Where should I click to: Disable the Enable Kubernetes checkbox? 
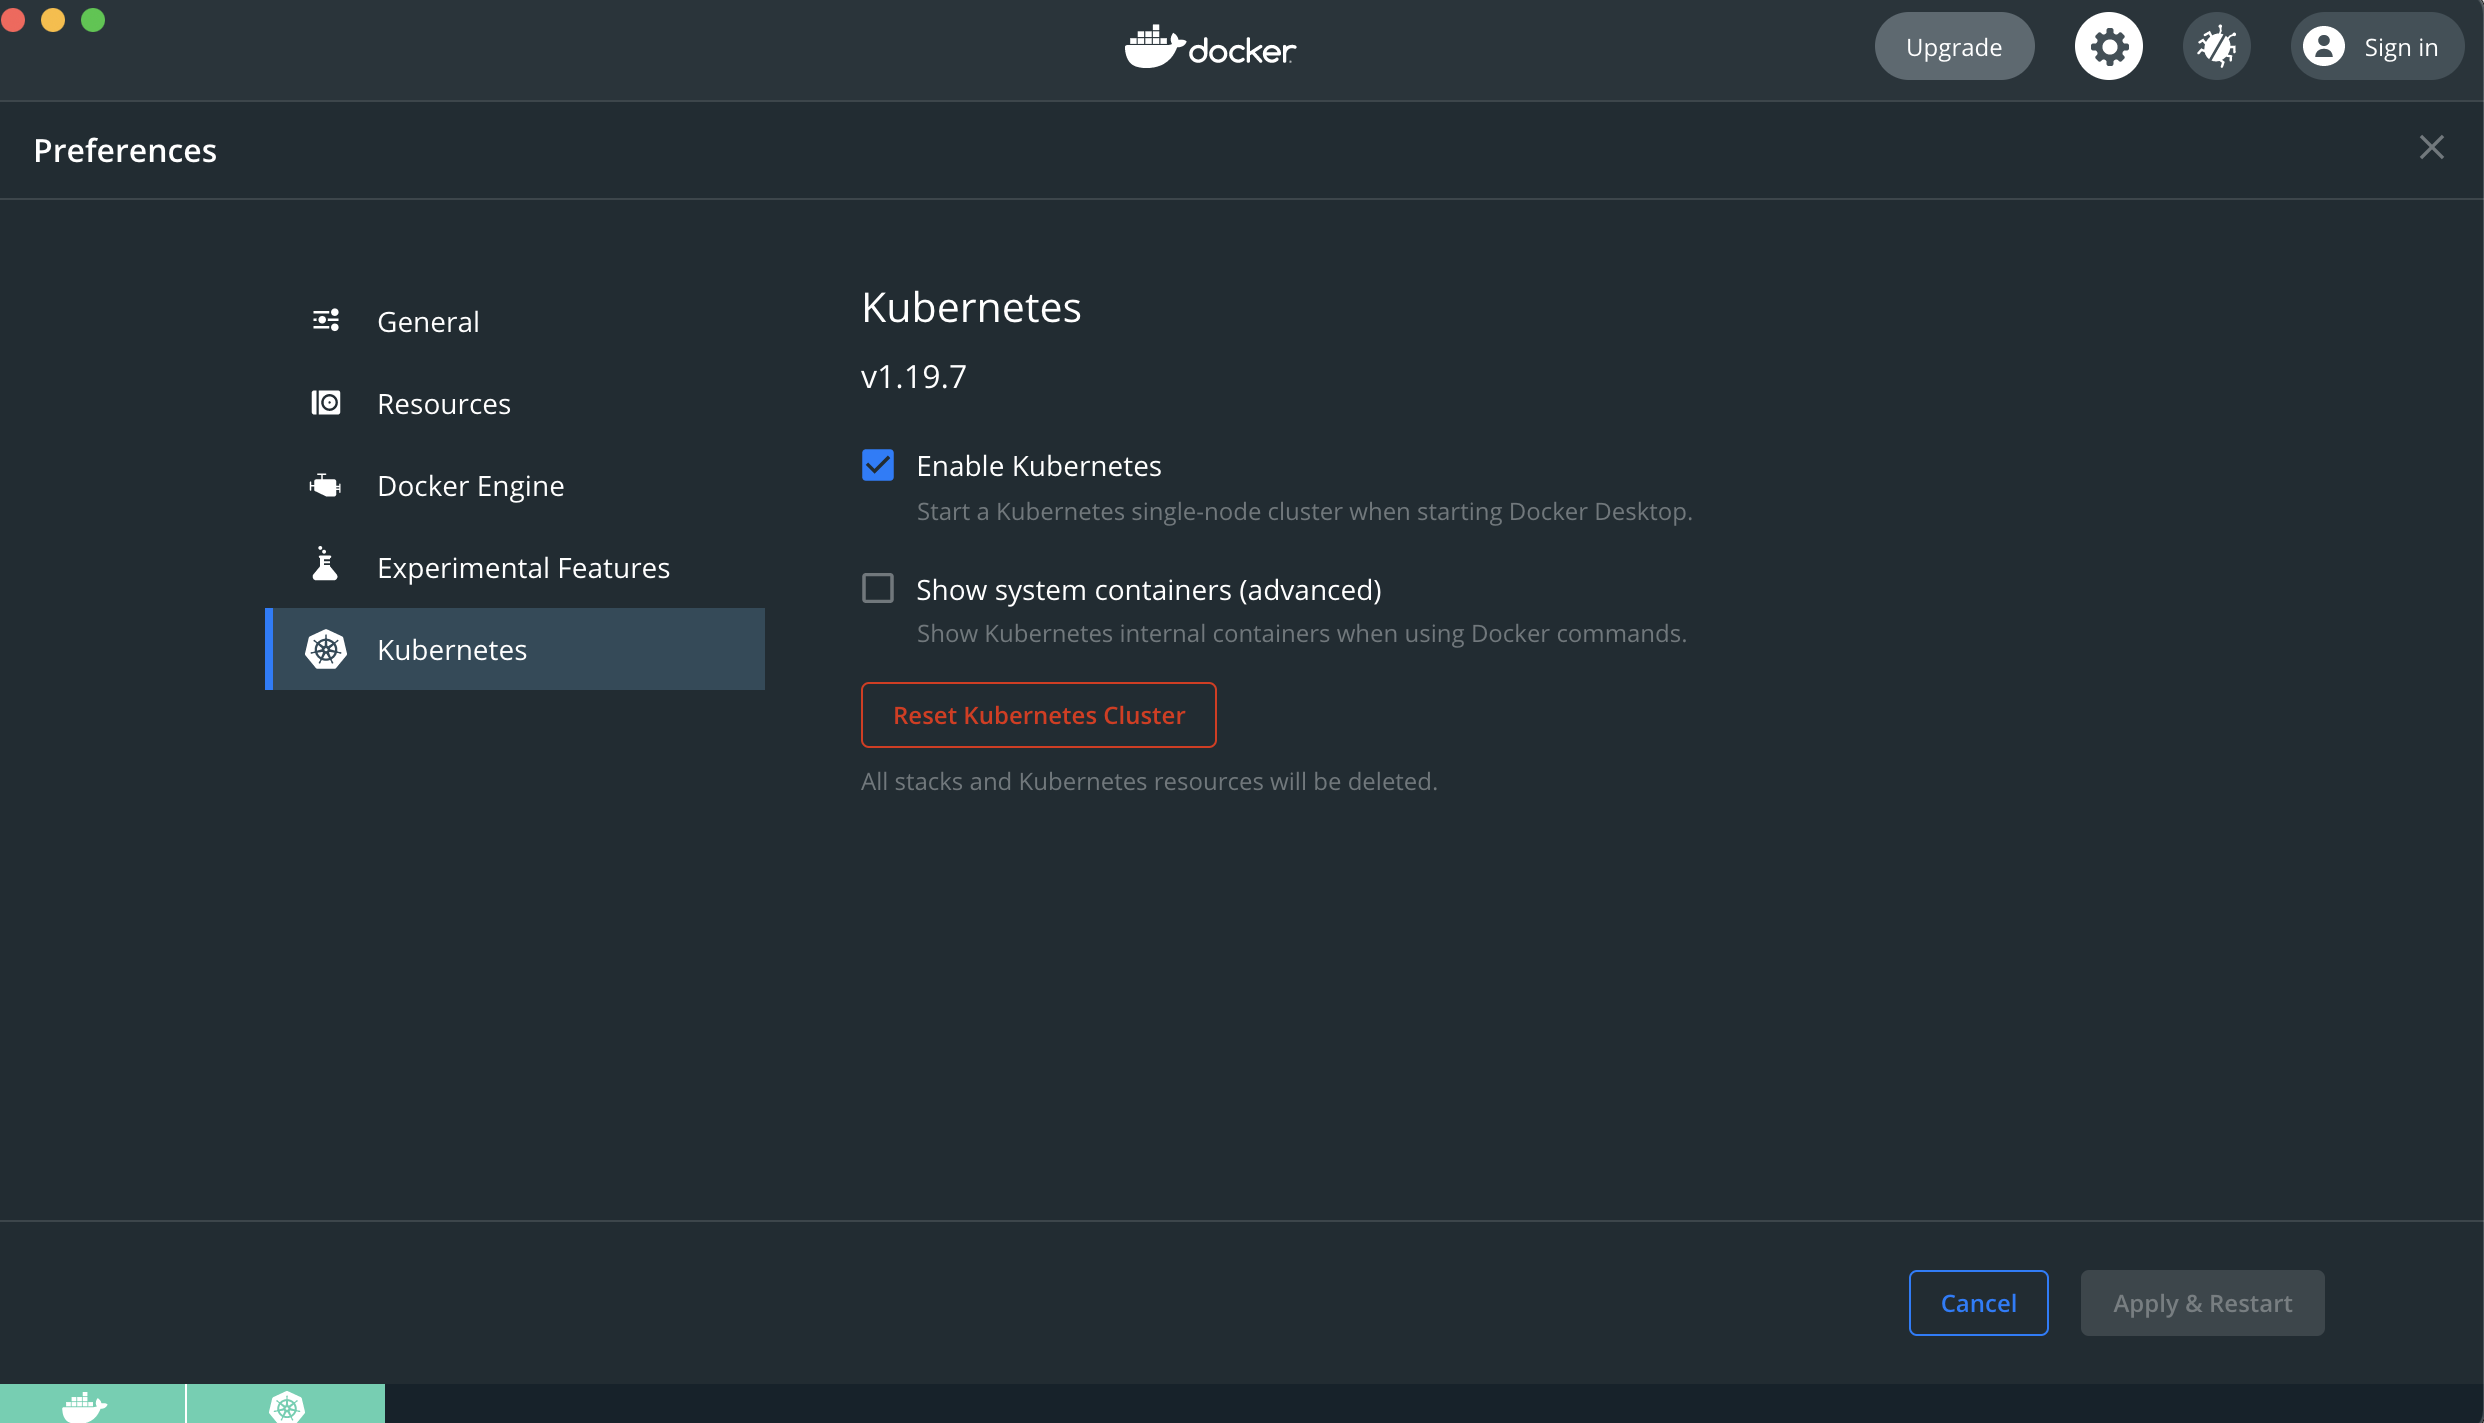point(877,465)
